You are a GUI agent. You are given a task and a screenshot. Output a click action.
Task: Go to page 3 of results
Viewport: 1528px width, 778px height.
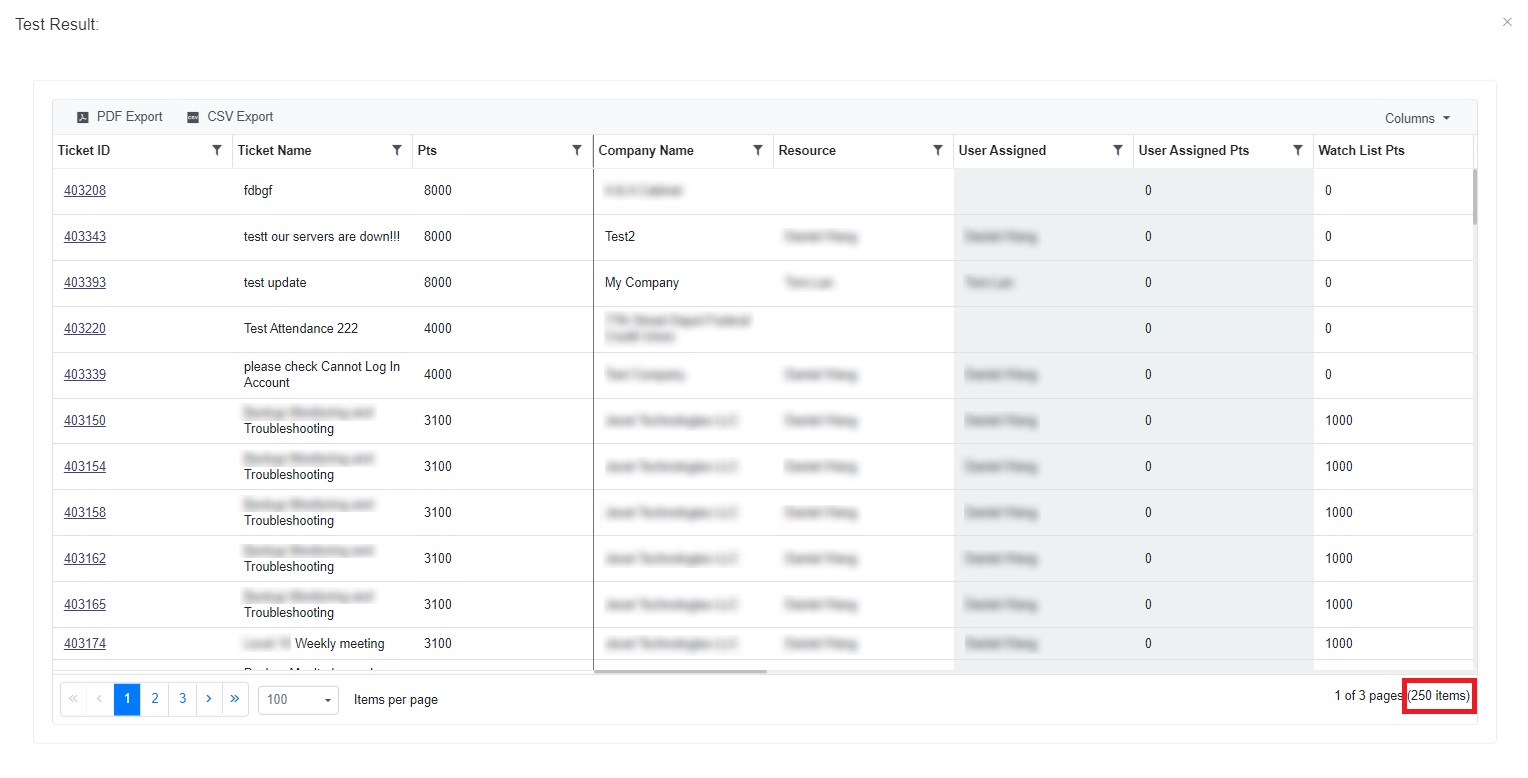tap(182, 699)
